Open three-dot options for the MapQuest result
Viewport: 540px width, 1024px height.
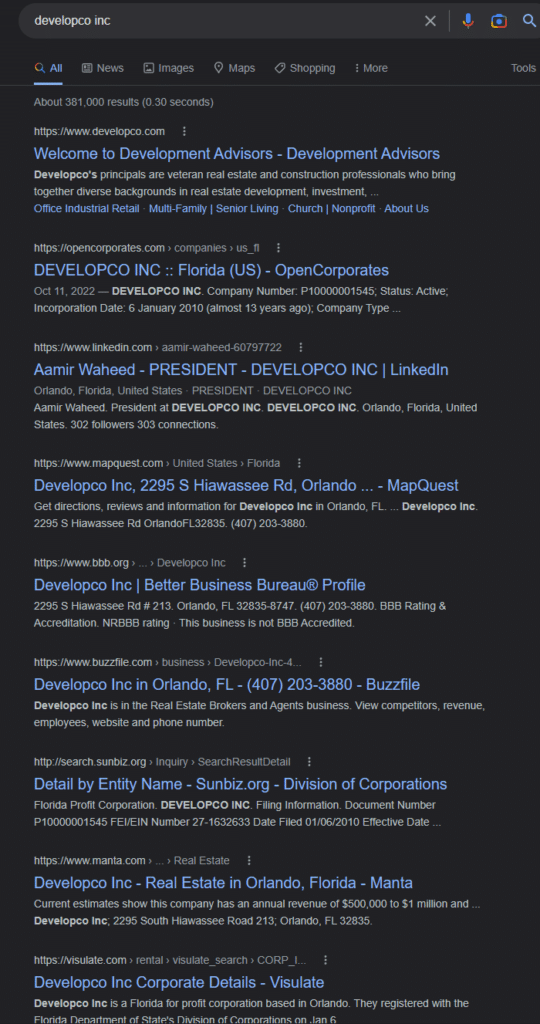pos(299,463)
